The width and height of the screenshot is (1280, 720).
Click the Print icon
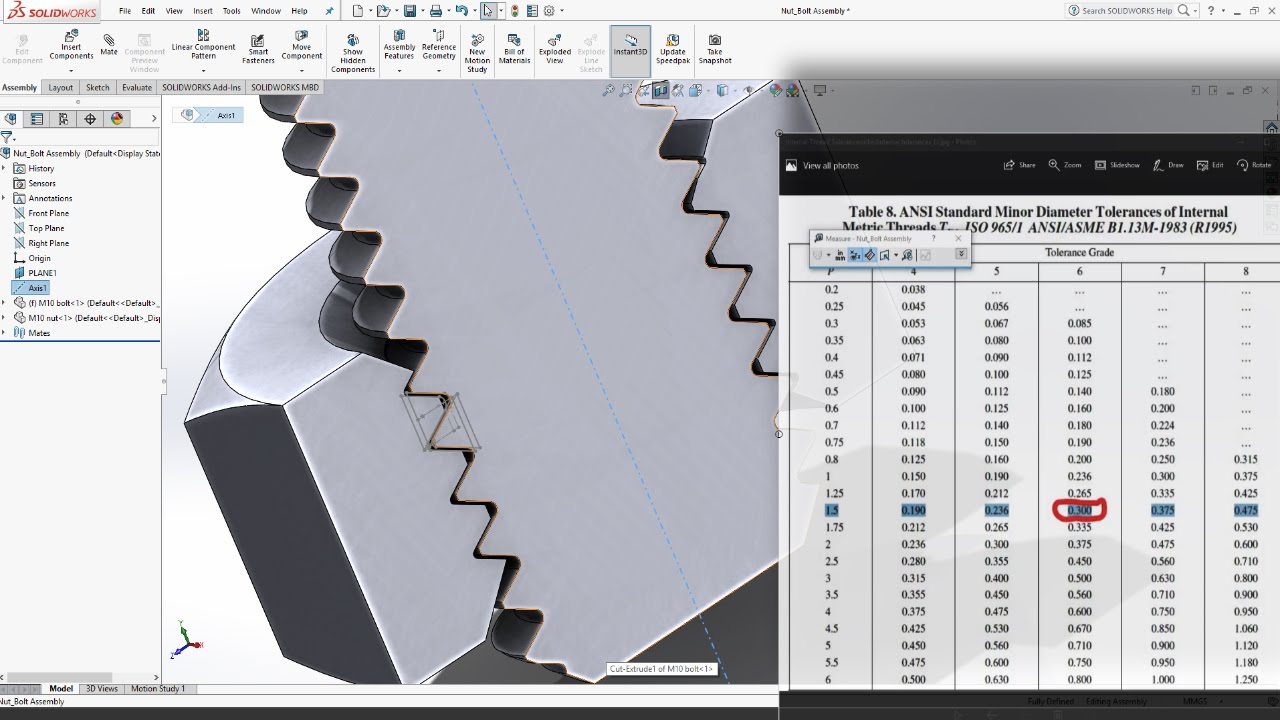(x=435, y=10)
